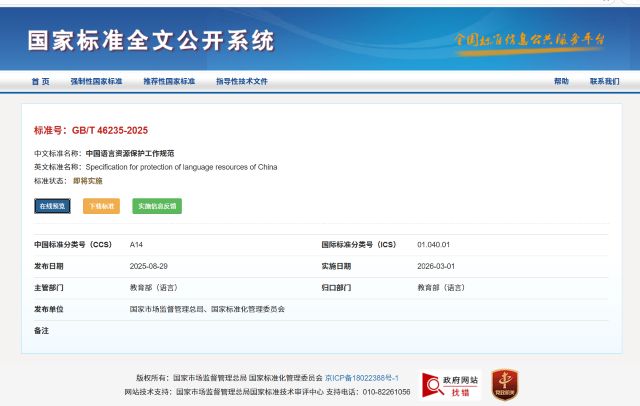Viewport: 640px width, 406px height.
Task: Select 指导性技术文件 in navigation
Action: pyautogui.click(x=241, y=81)
